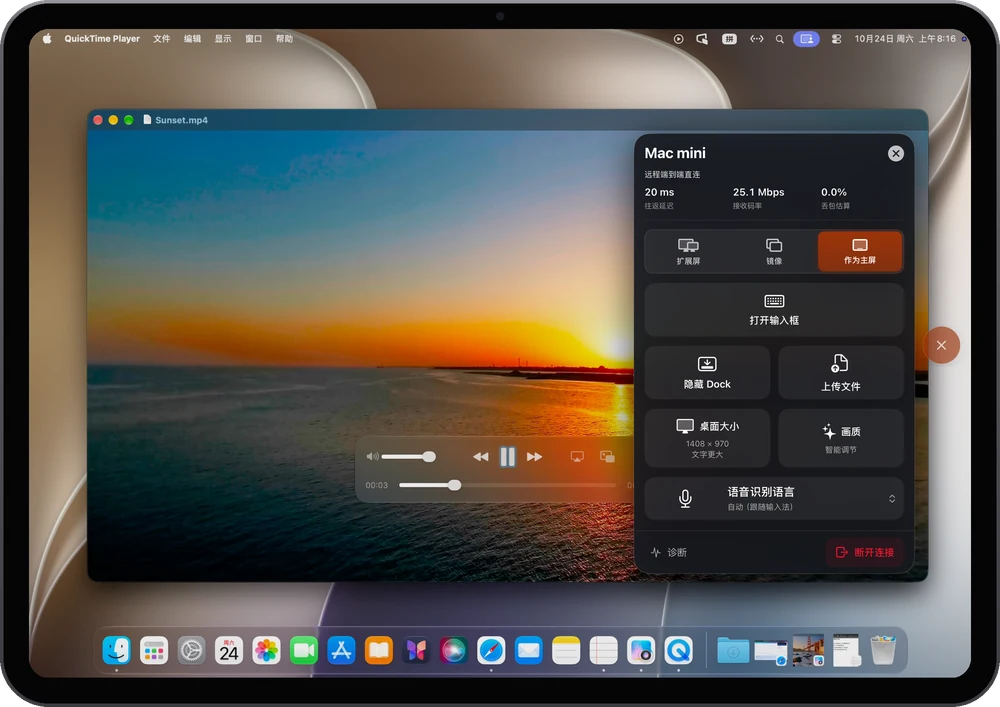This screenshot has width=1000, height=707.
Task: Open the QuickTime Player menu
Action: 102,38
